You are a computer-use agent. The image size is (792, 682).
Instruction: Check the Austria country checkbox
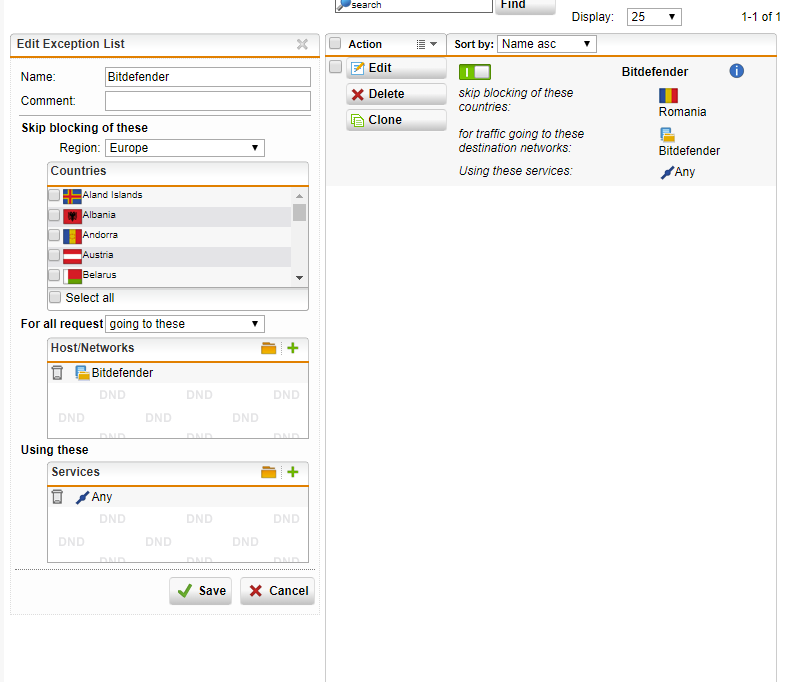click(x=54, y=255)
